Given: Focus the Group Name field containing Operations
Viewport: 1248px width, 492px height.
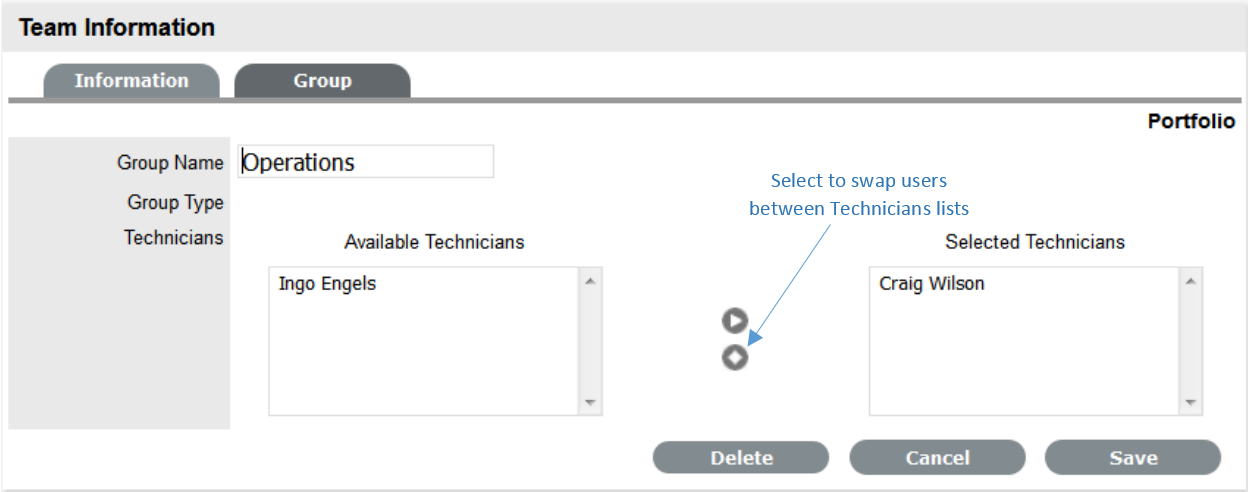Looking at the screenshot, I should 366,162.
